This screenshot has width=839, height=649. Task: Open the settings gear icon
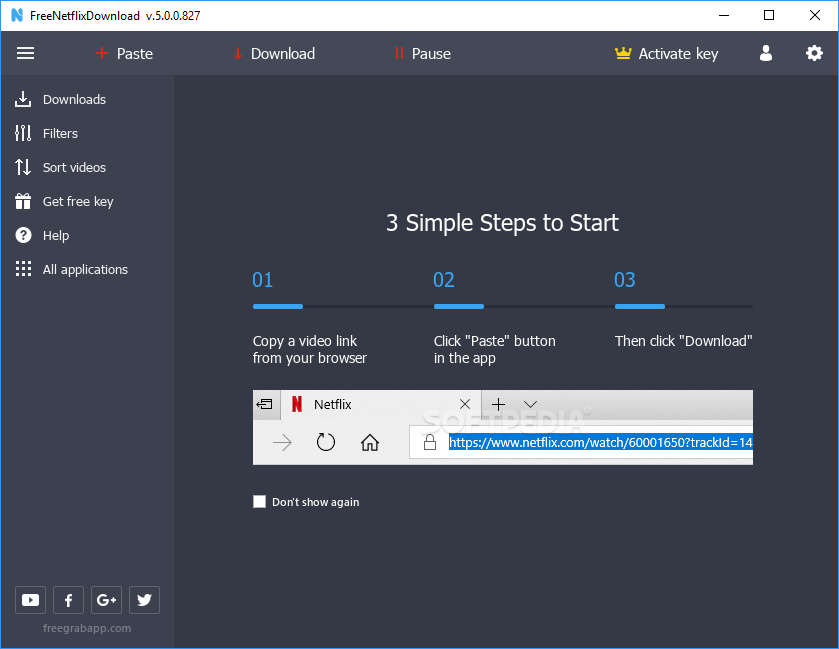814,53
